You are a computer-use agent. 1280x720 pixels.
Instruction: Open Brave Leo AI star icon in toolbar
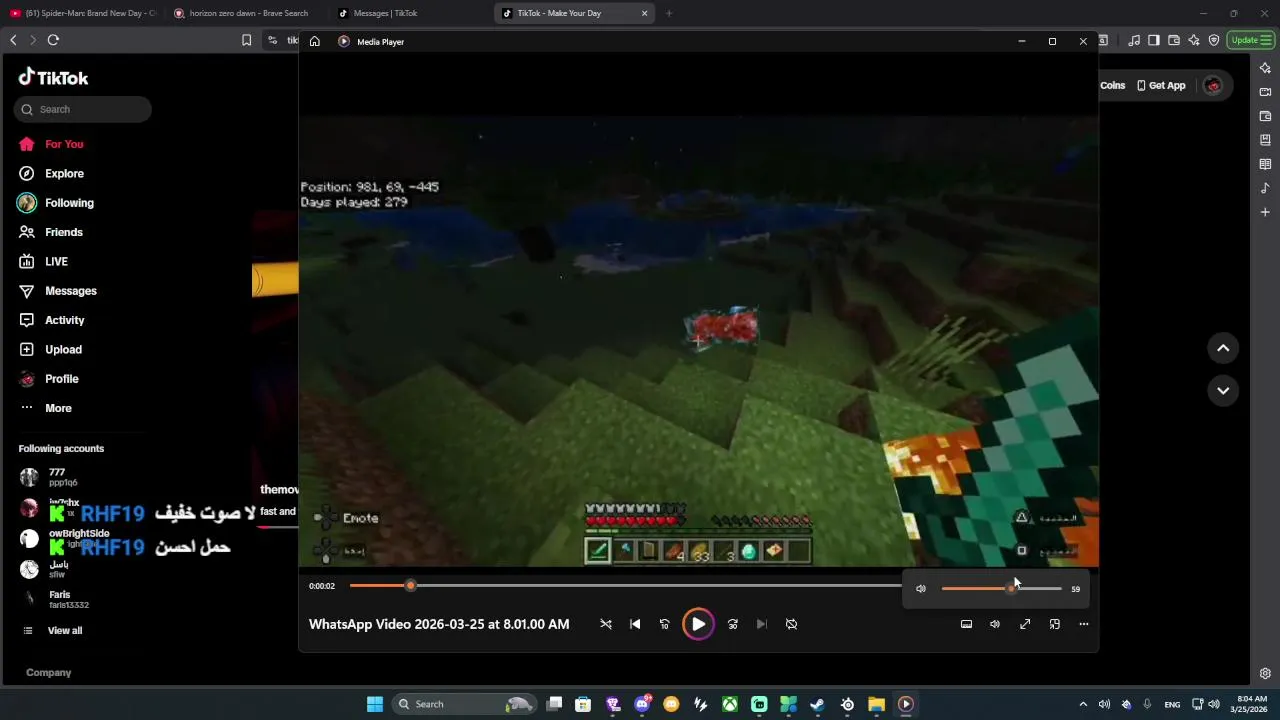[1194, 40]
